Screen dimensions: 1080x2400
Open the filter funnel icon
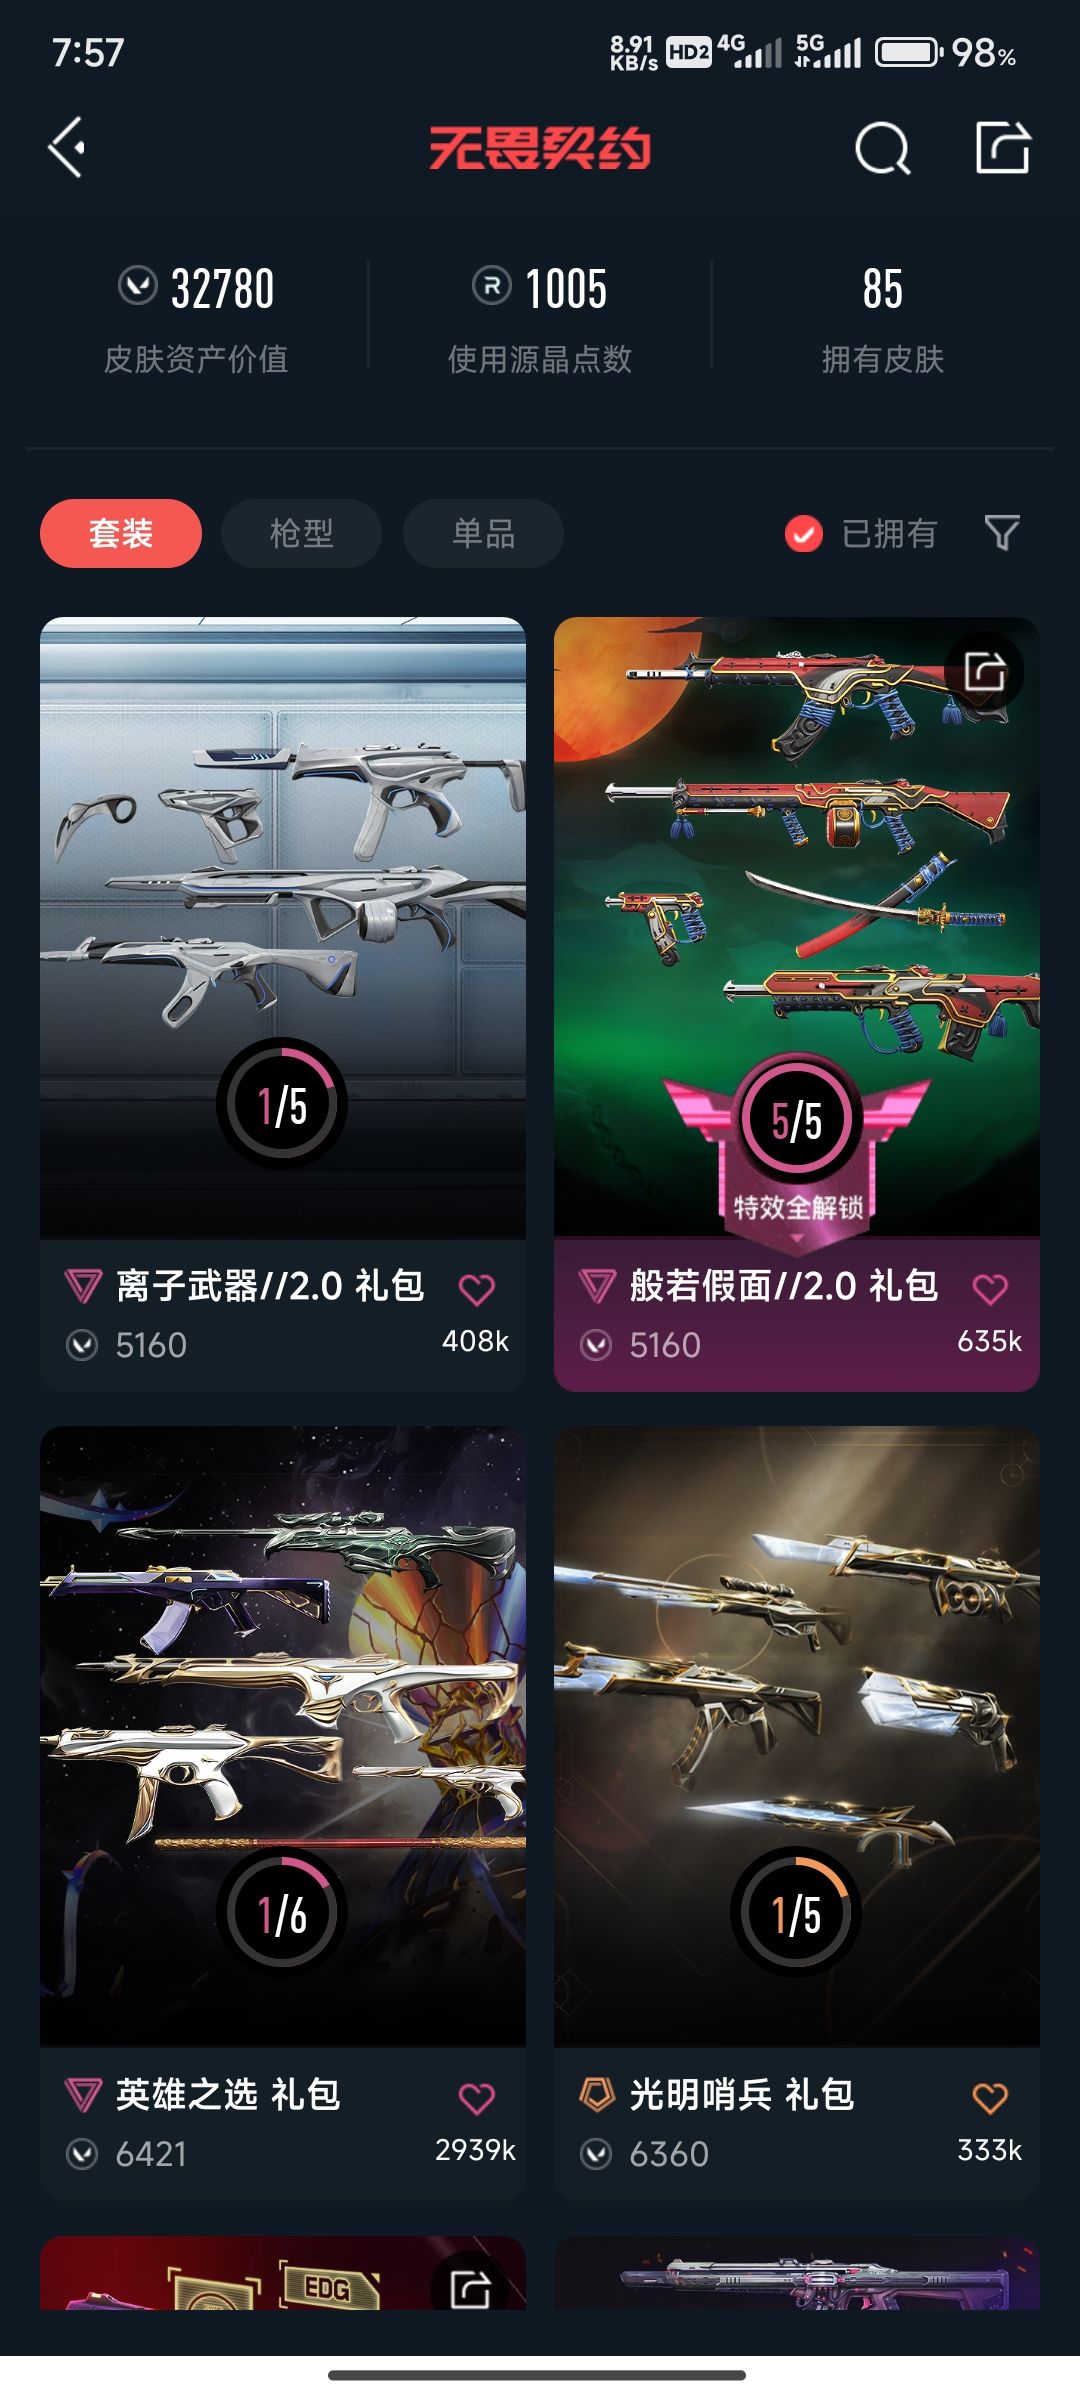[x=1002, y=533]
